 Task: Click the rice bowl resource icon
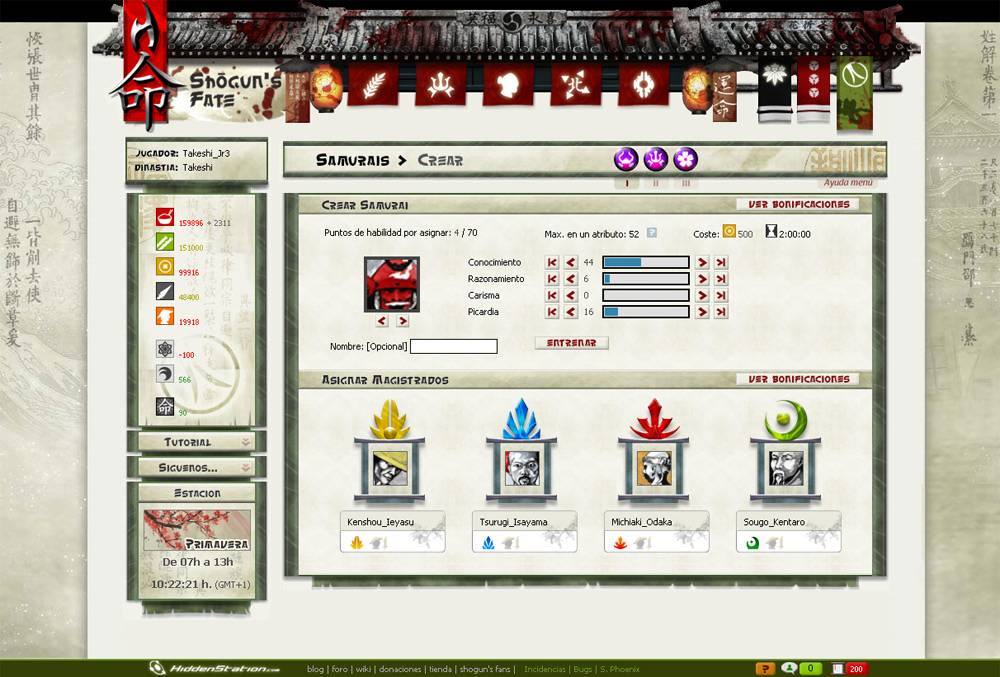[x=165, y=217]
